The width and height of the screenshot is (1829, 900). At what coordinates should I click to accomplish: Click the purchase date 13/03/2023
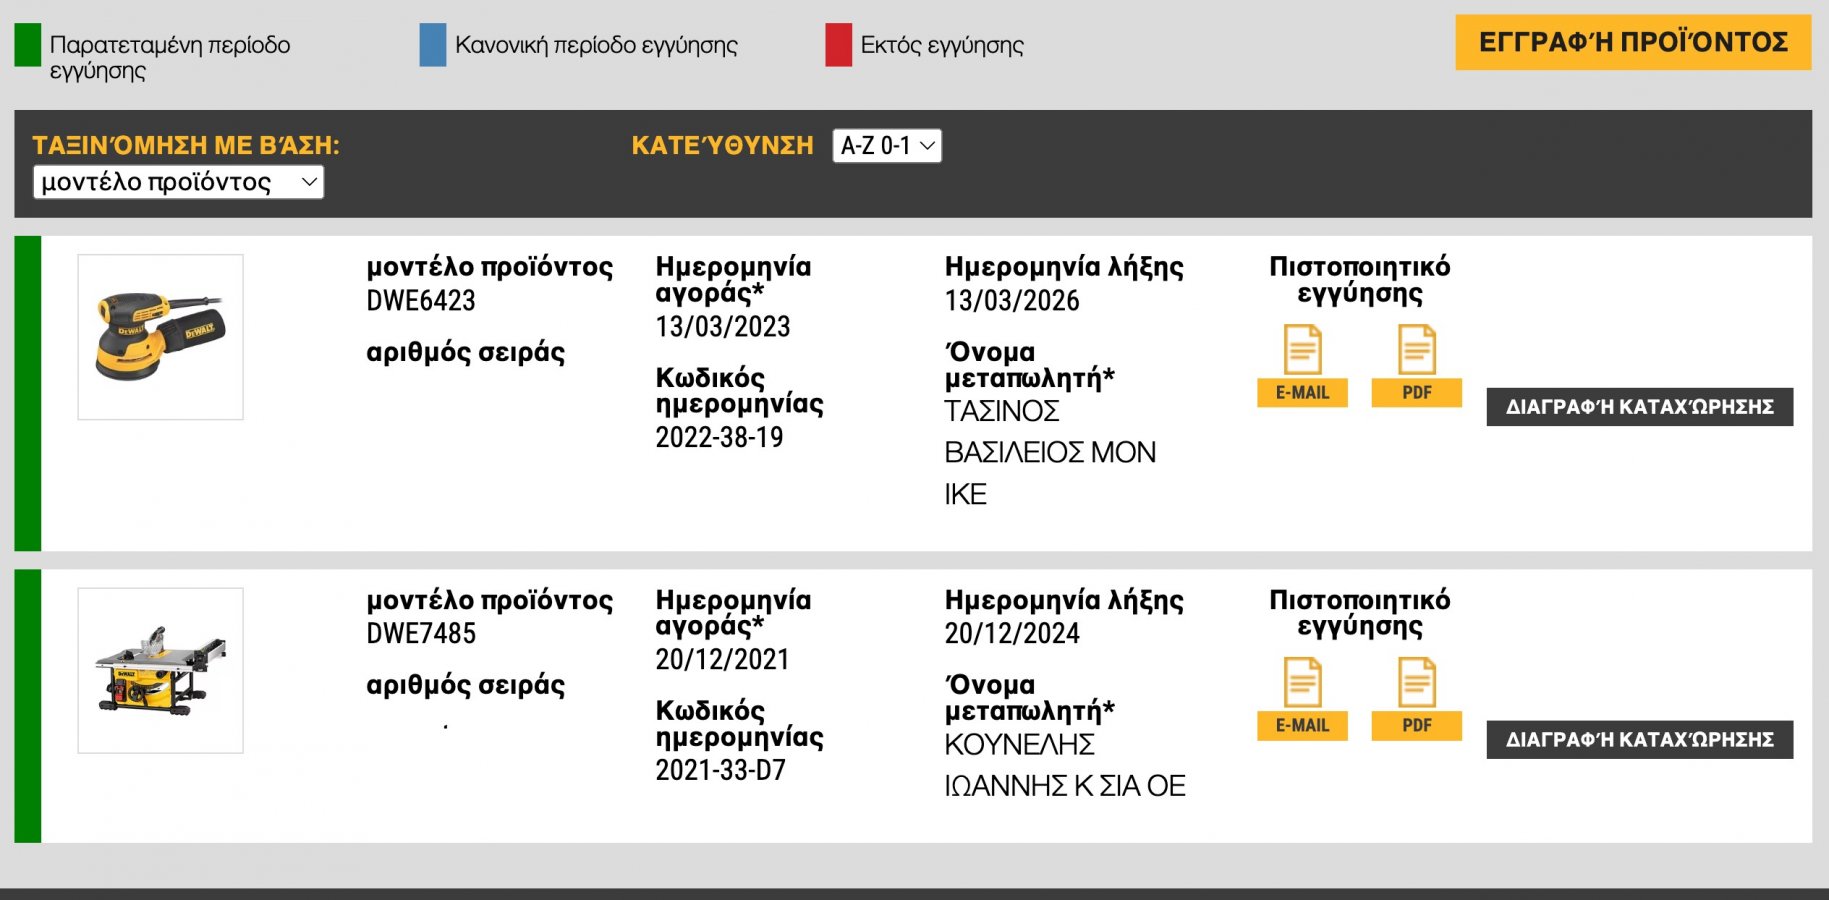tap(723, 326)
